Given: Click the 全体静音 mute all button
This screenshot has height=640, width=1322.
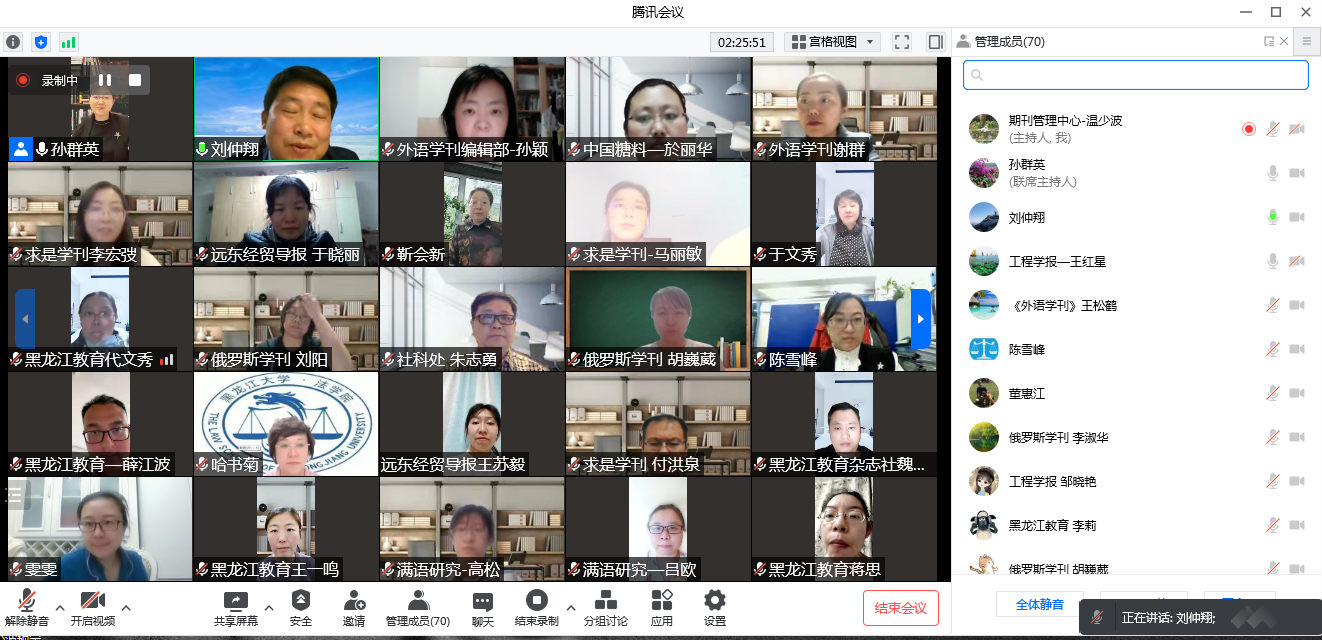Looking at the screenshot, I should point(1039,604).
